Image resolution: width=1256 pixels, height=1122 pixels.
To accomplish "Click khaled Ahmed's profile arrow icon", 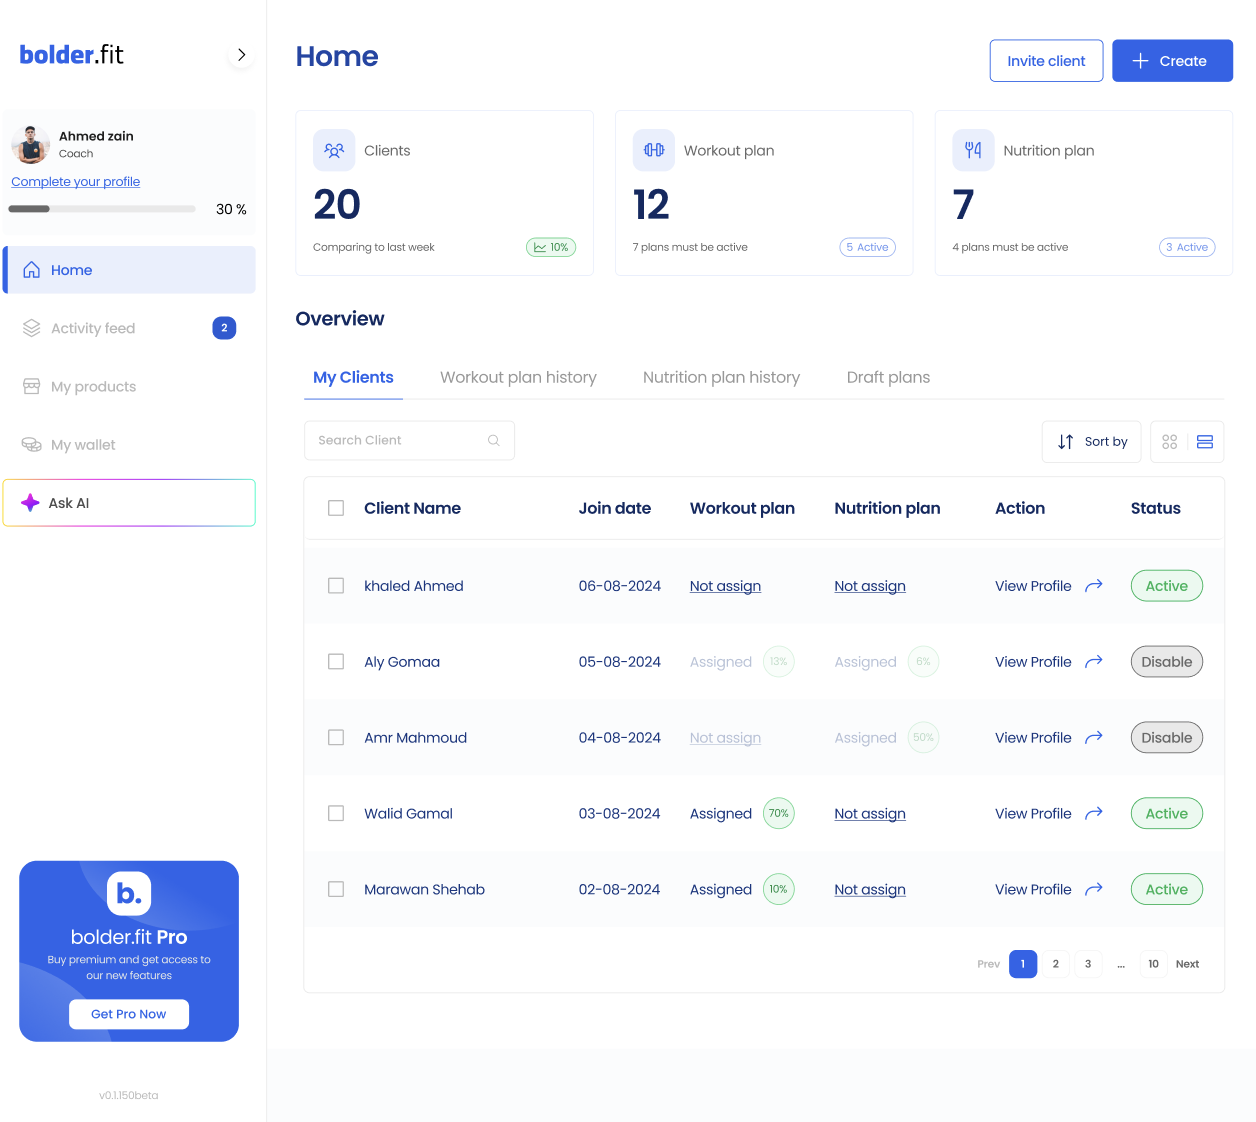I will [x=1094, y=586].
